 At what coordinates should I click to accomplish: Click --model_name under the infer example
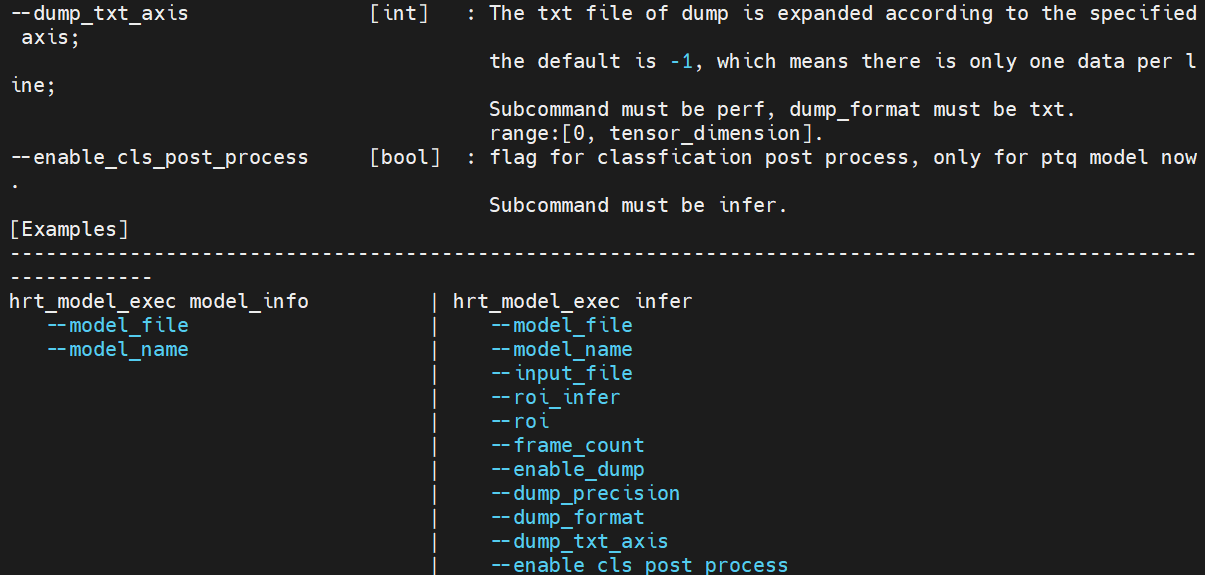click(x=561, y=350)
